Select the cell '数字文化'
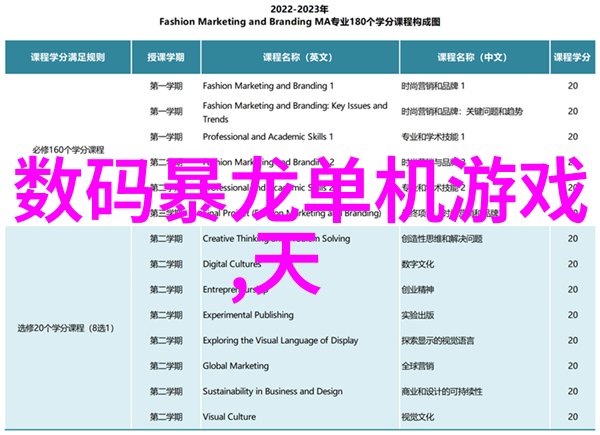This screenshot has width=600, height=435. point(417,264)
